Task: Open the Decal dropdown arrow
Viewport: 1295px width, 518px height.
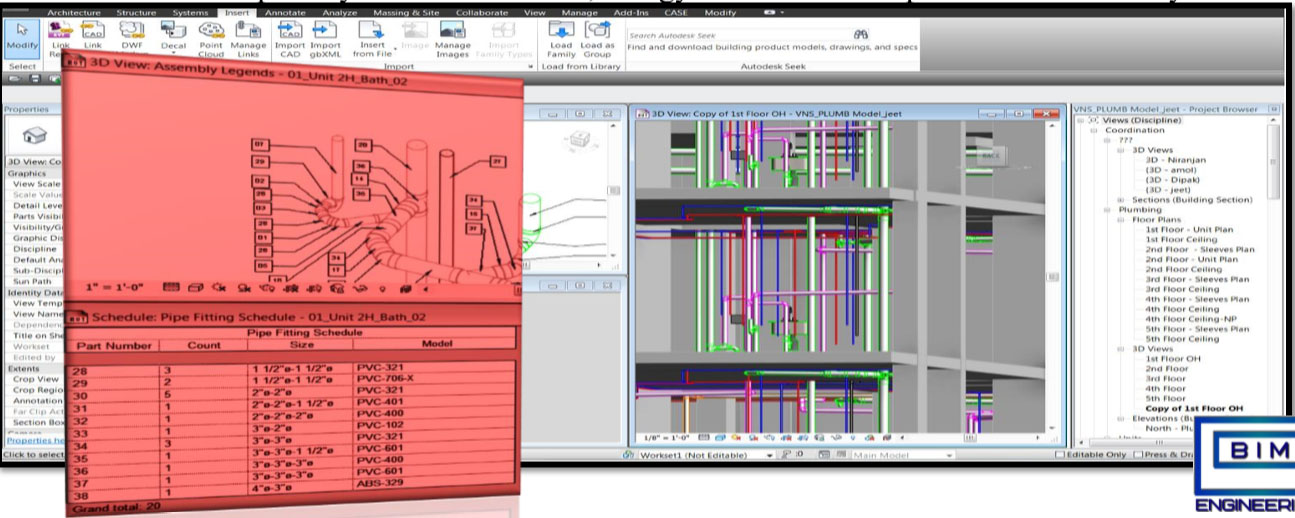Action: [173, 55]
